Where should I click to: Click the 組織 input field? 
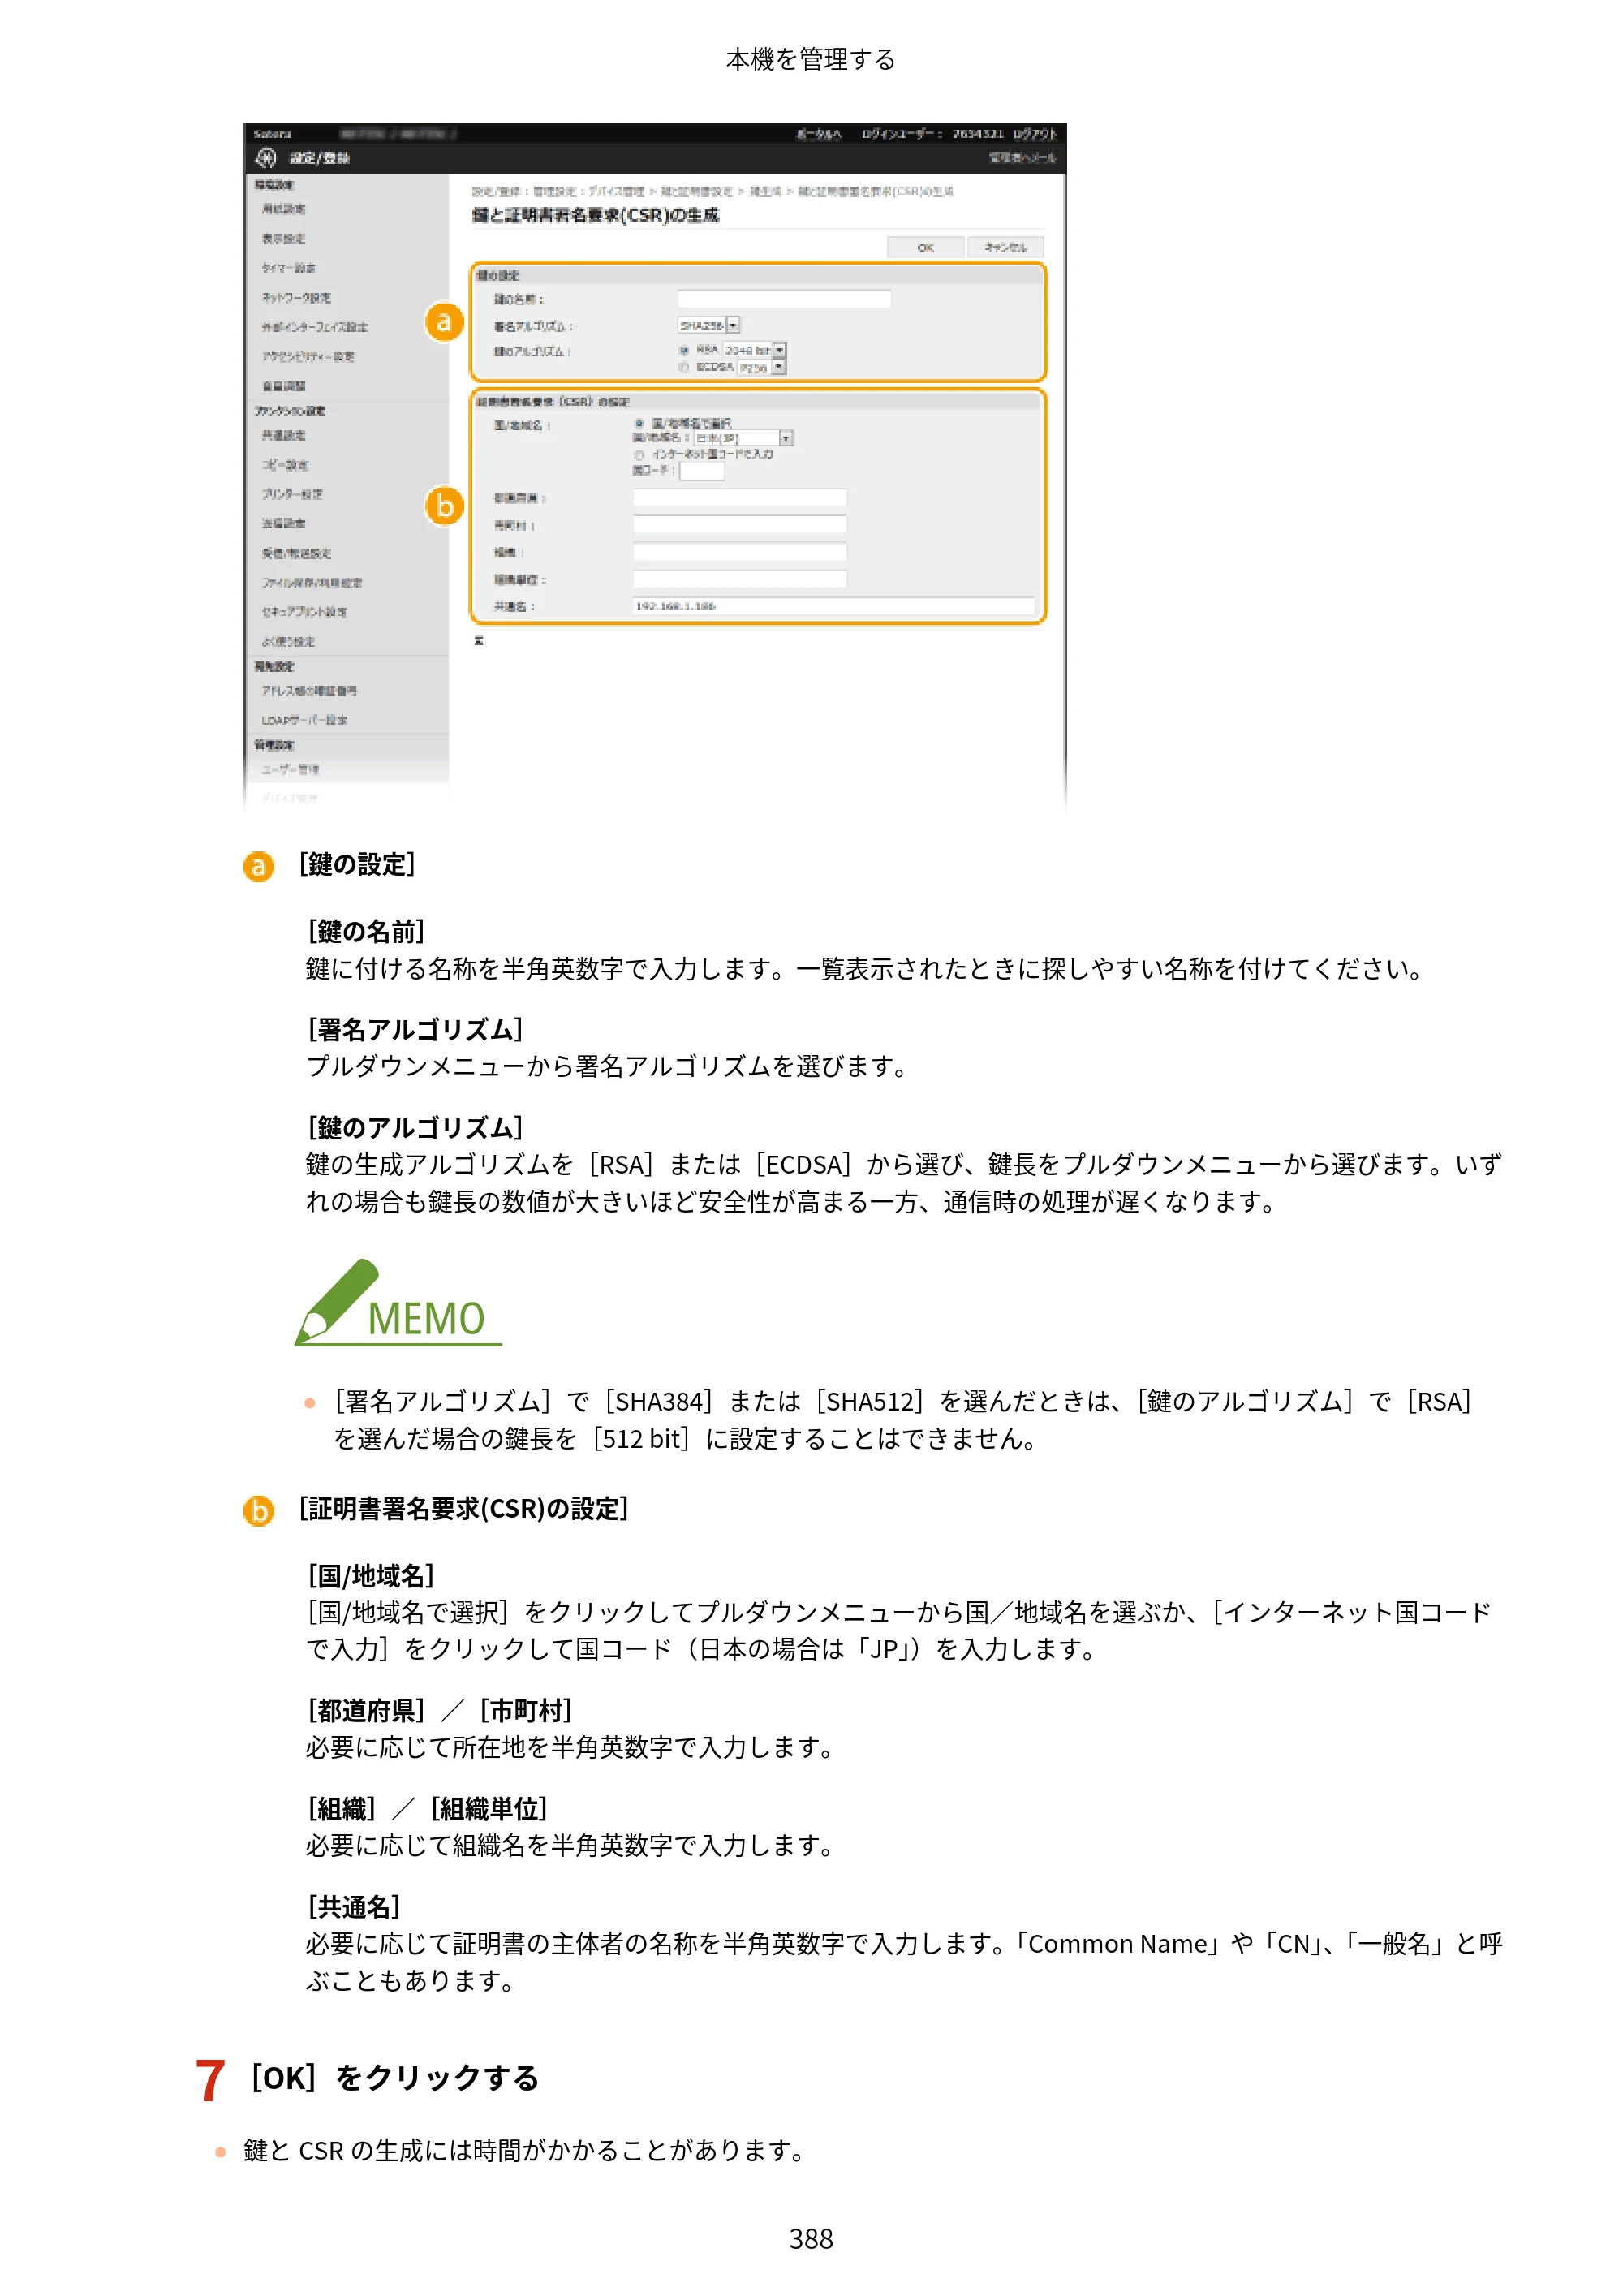739,552
